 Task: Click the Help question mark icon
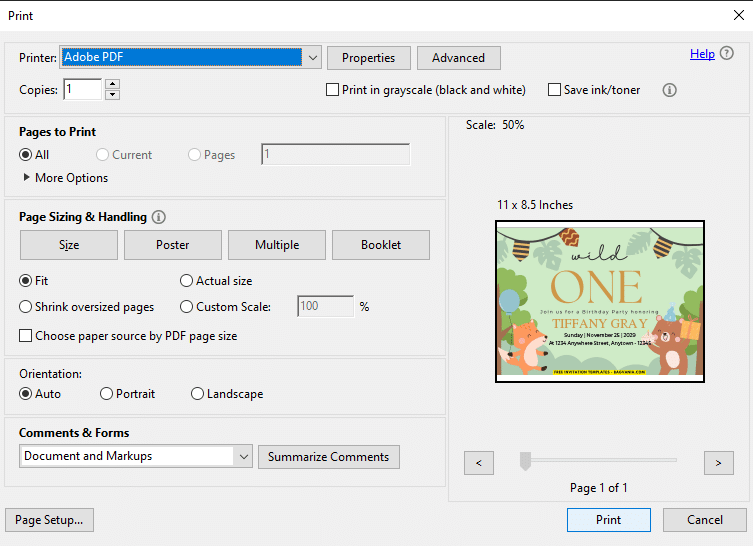(727, 53)
